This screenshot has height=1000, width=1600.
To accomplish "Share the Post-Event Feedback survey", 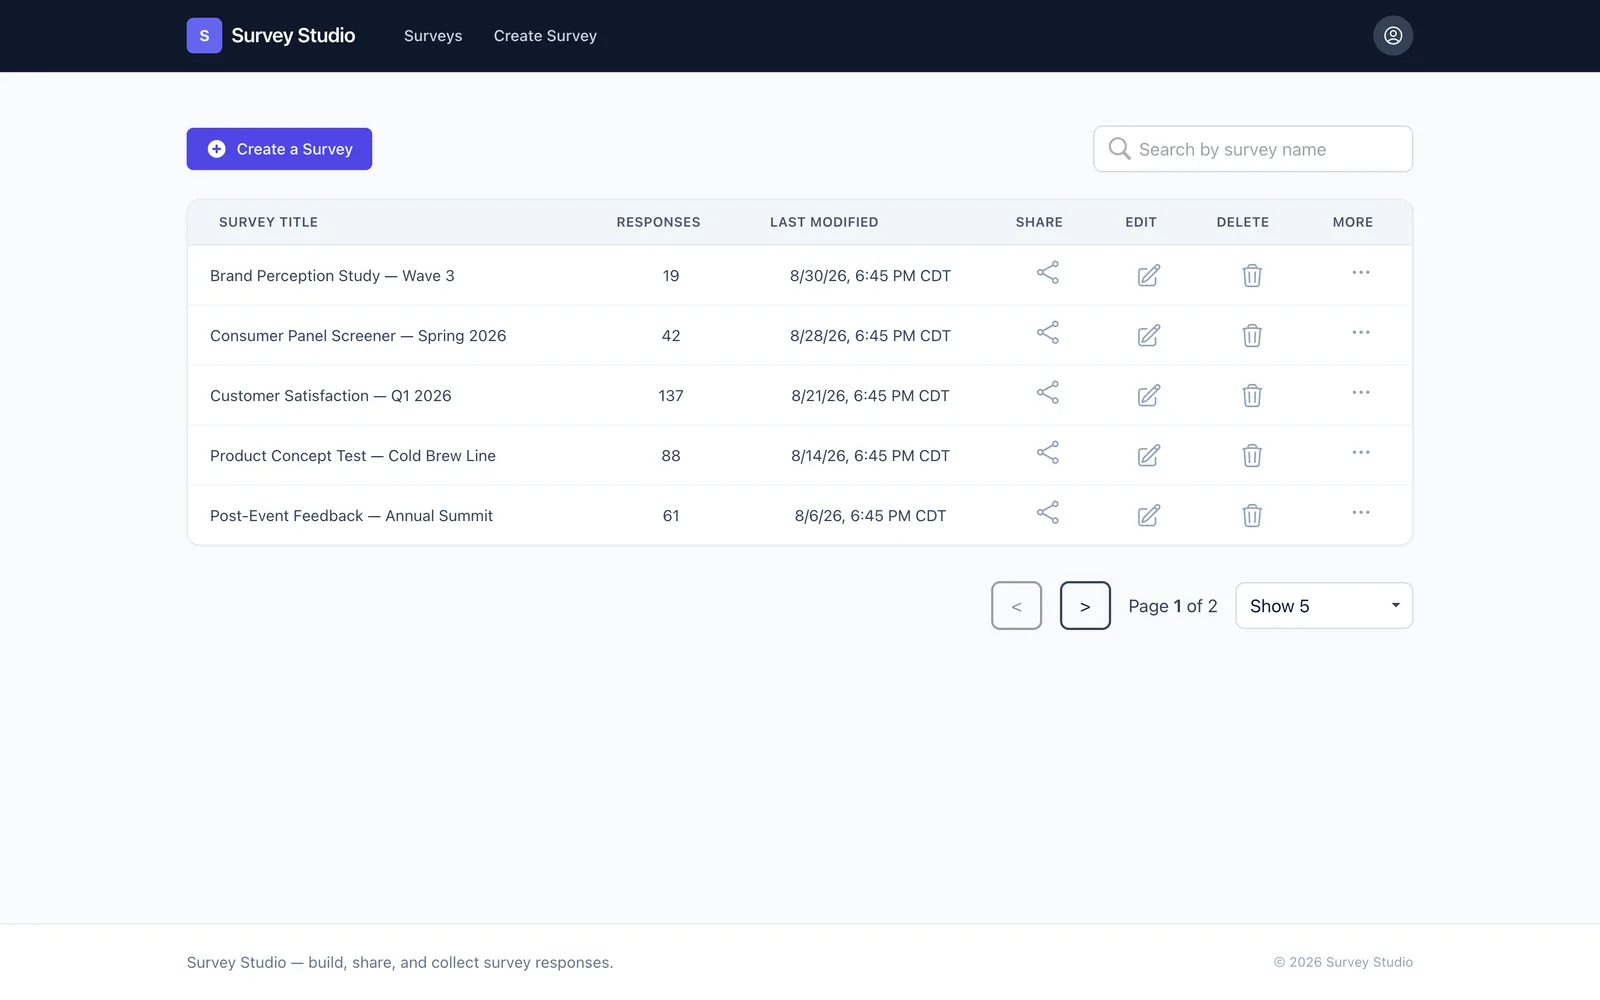I will (x=1047, y=513).
